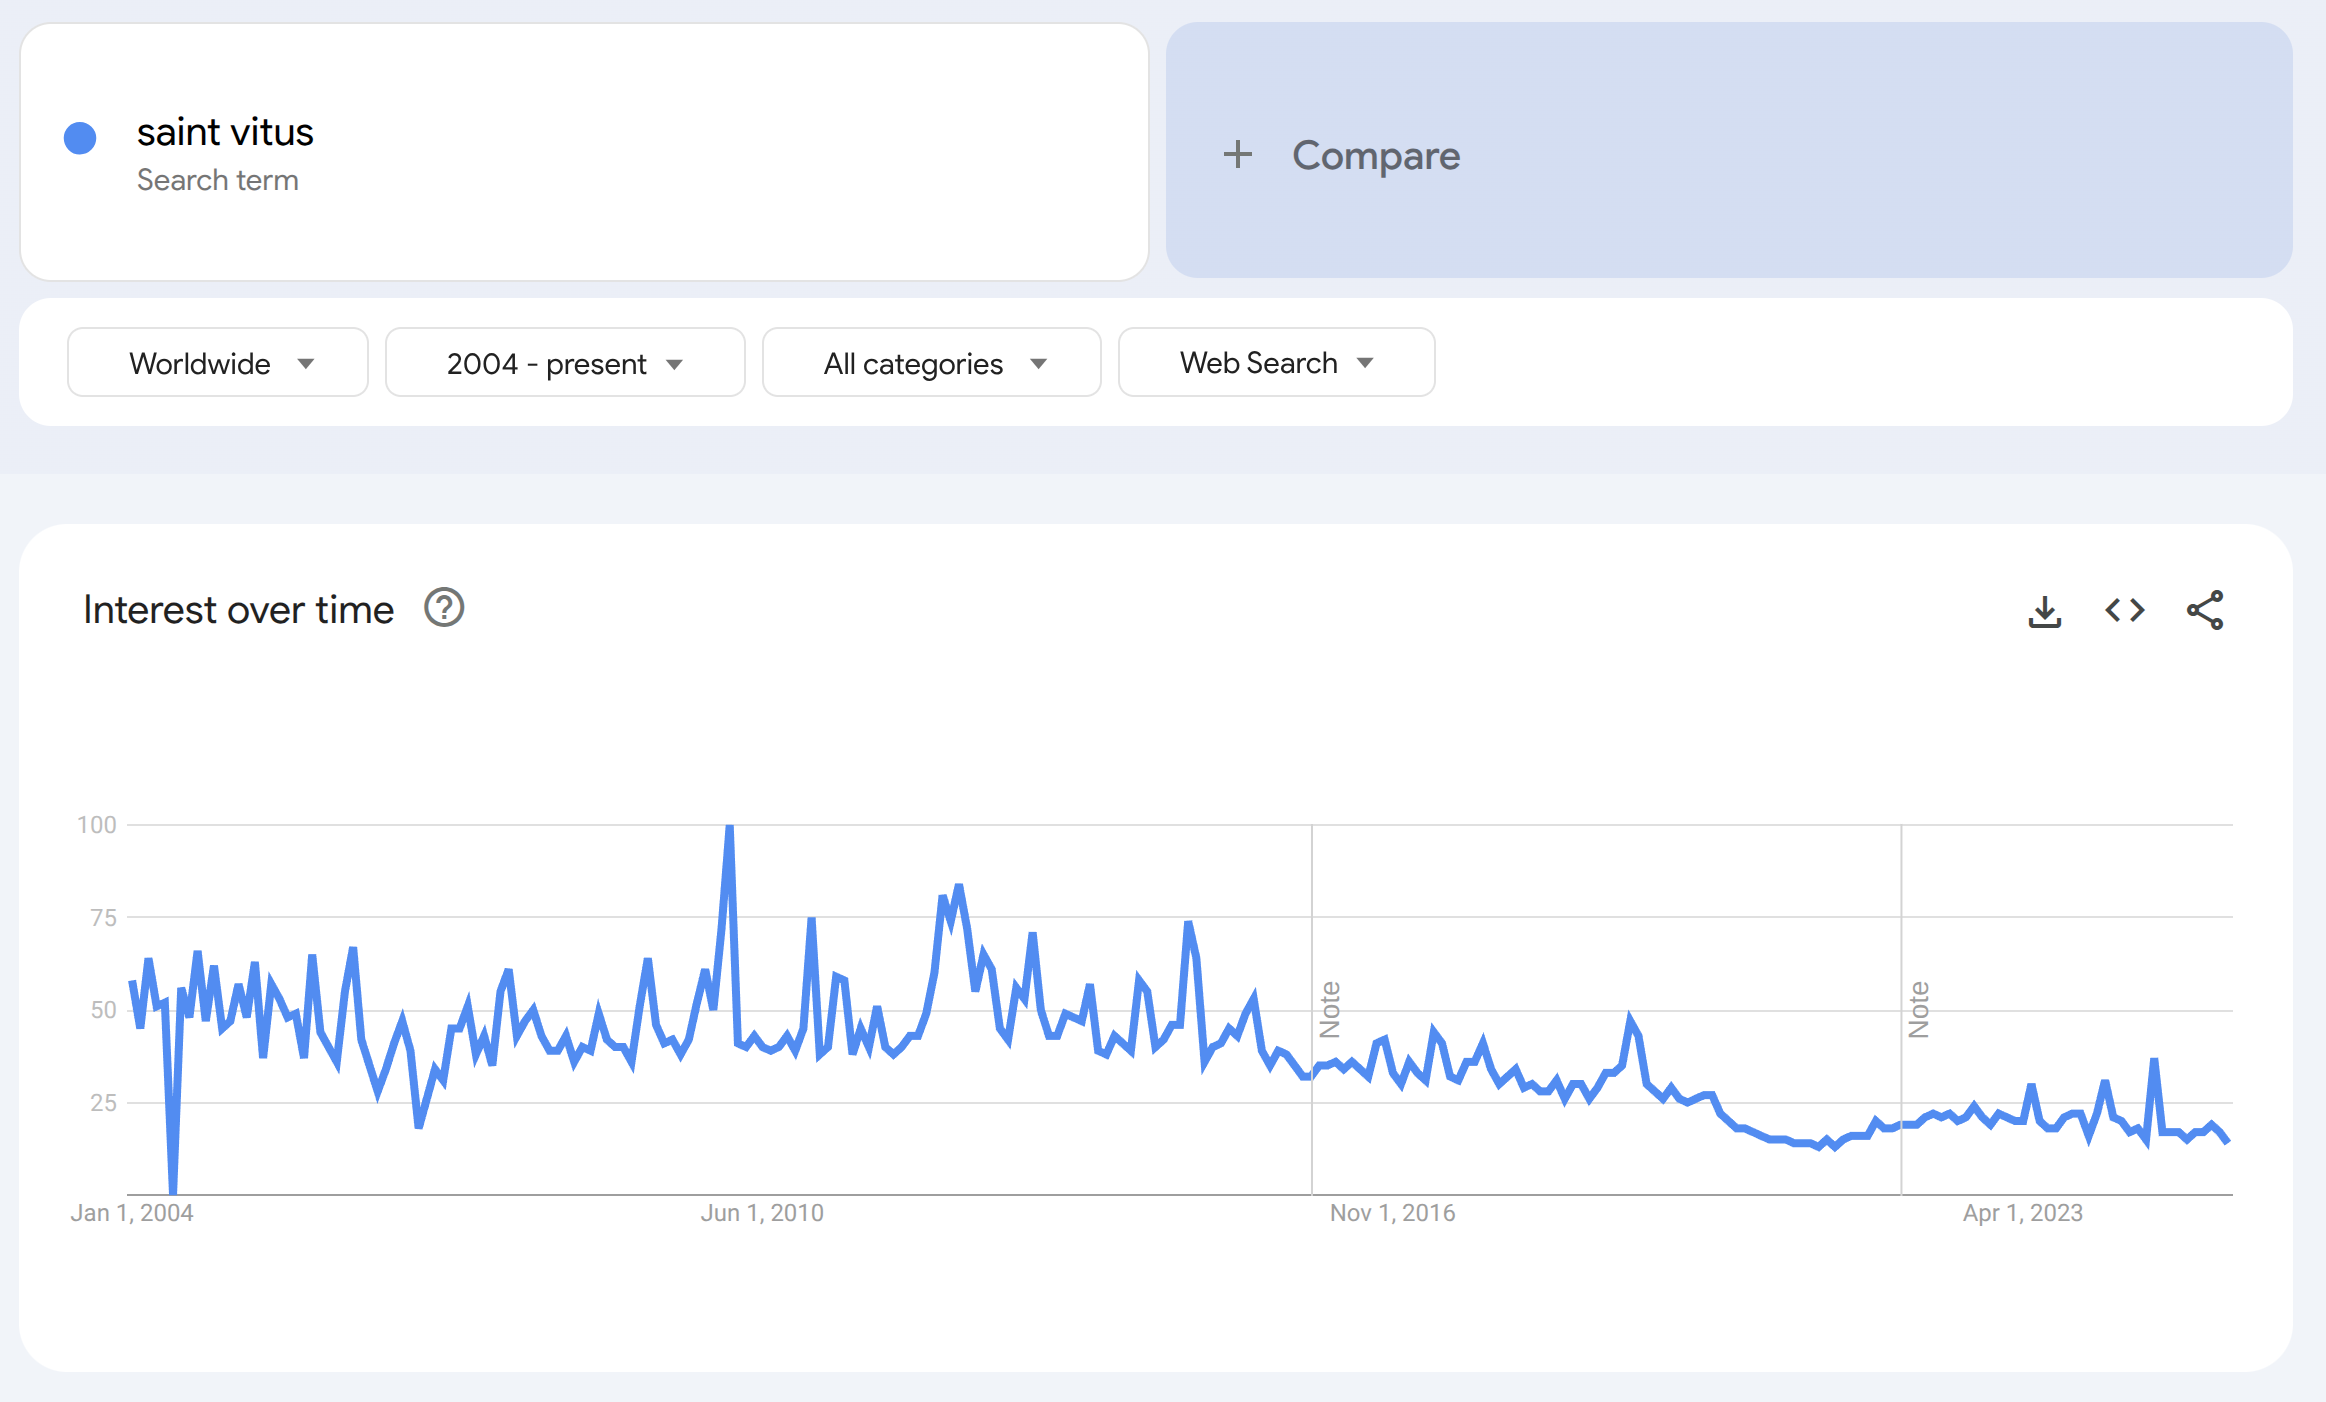Open the embed code icon
Viewport: 2326px width, 1402px height.
[2125, 610]
